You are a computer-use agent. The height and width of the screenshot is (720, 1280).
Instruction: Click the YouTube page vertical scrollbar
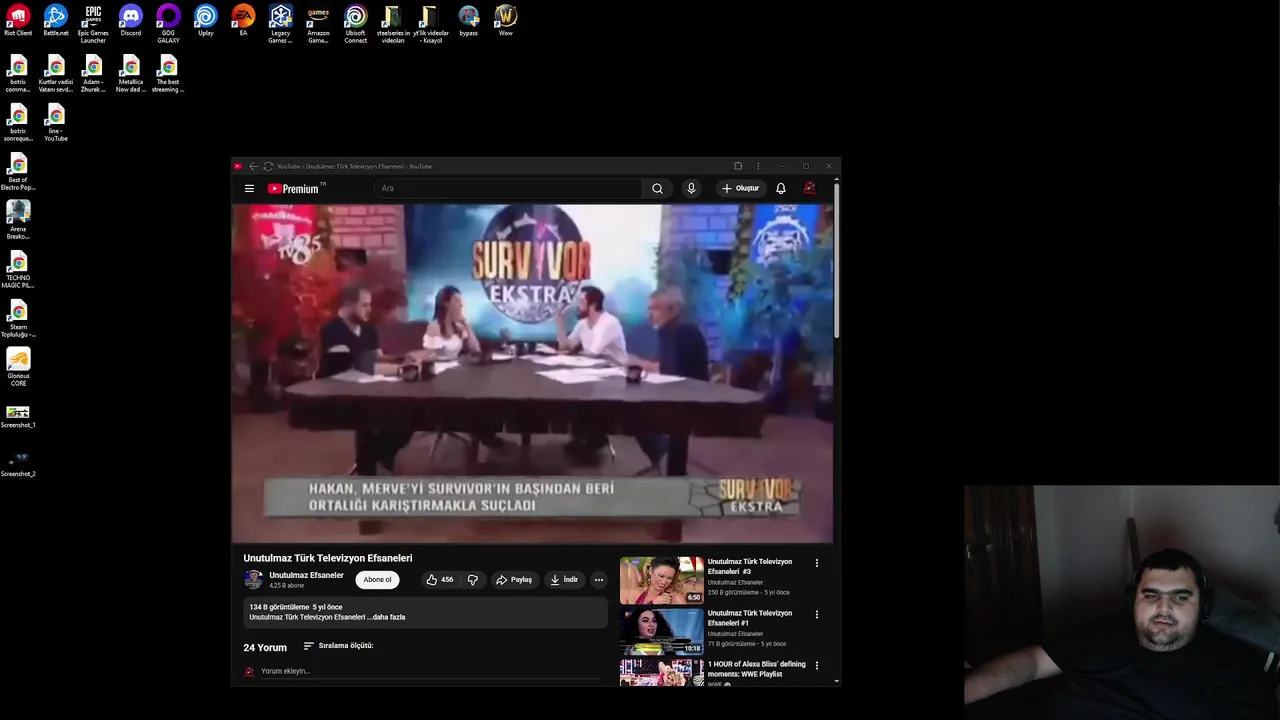point(836,260)
